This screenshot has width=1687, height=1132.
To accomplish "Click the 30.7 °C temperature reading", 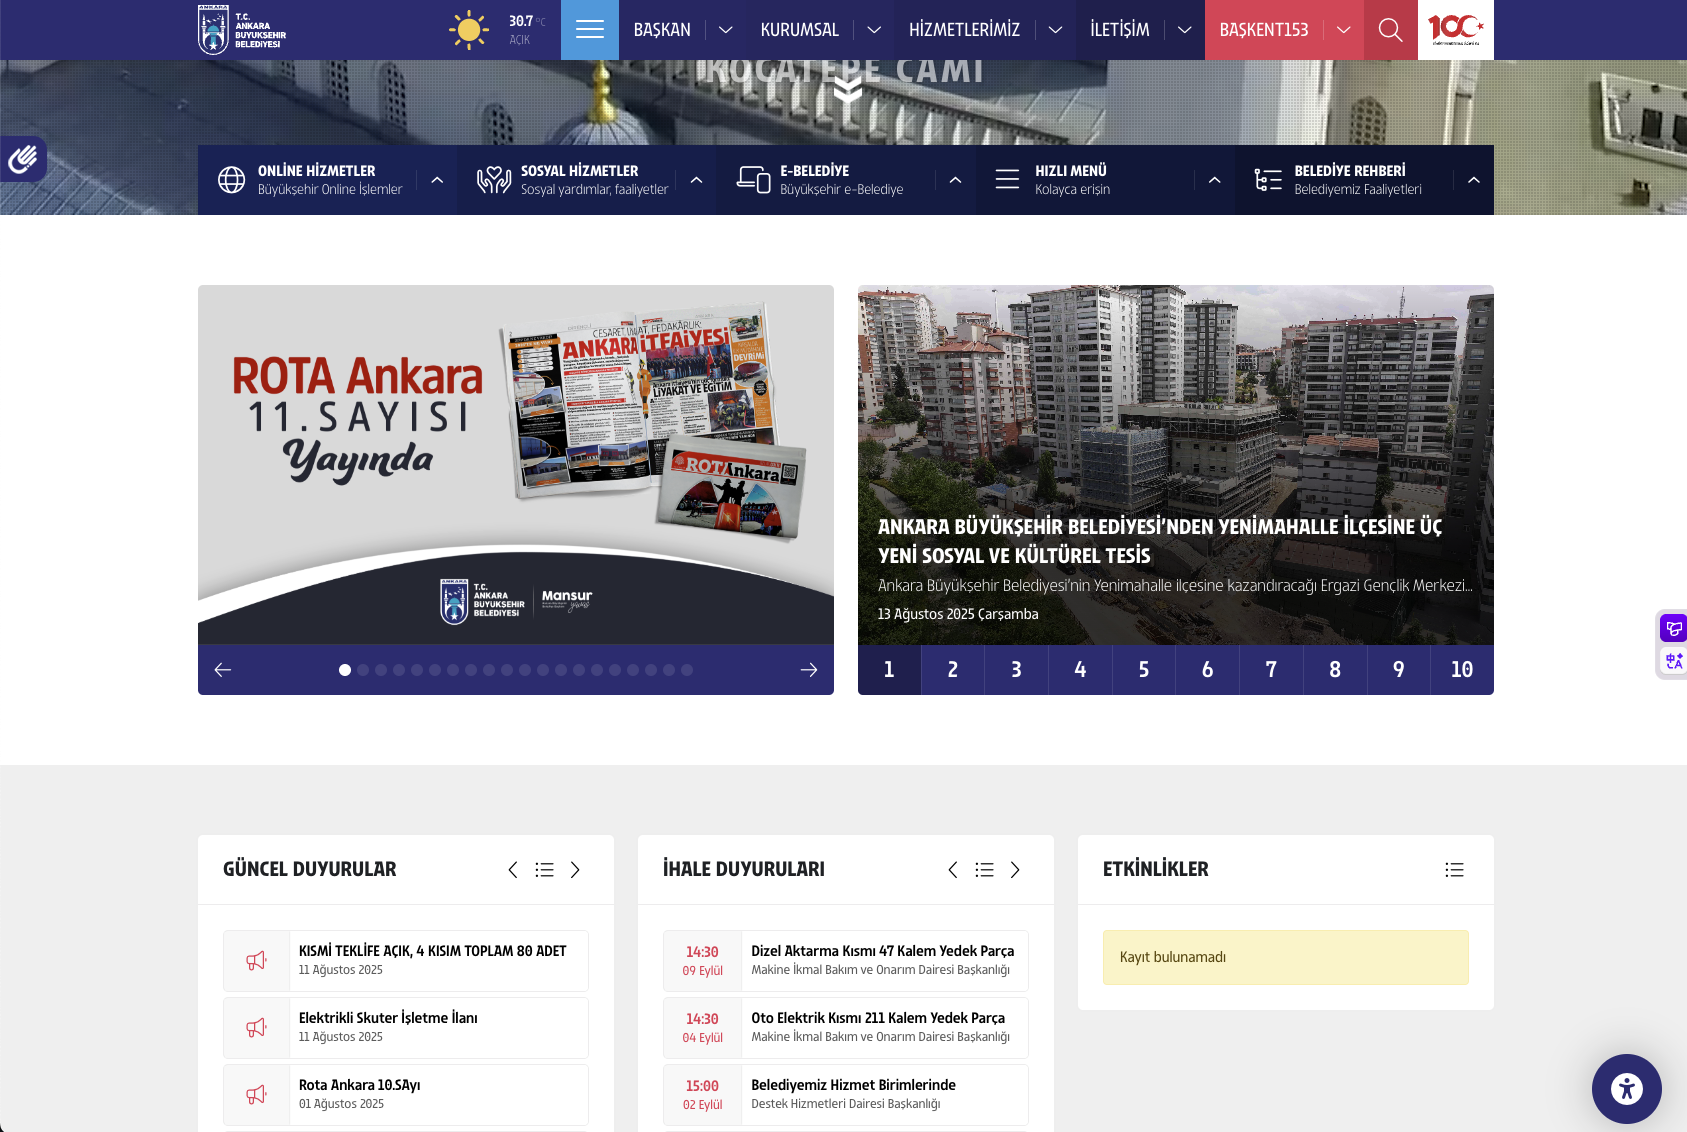I will click(527, 21).
